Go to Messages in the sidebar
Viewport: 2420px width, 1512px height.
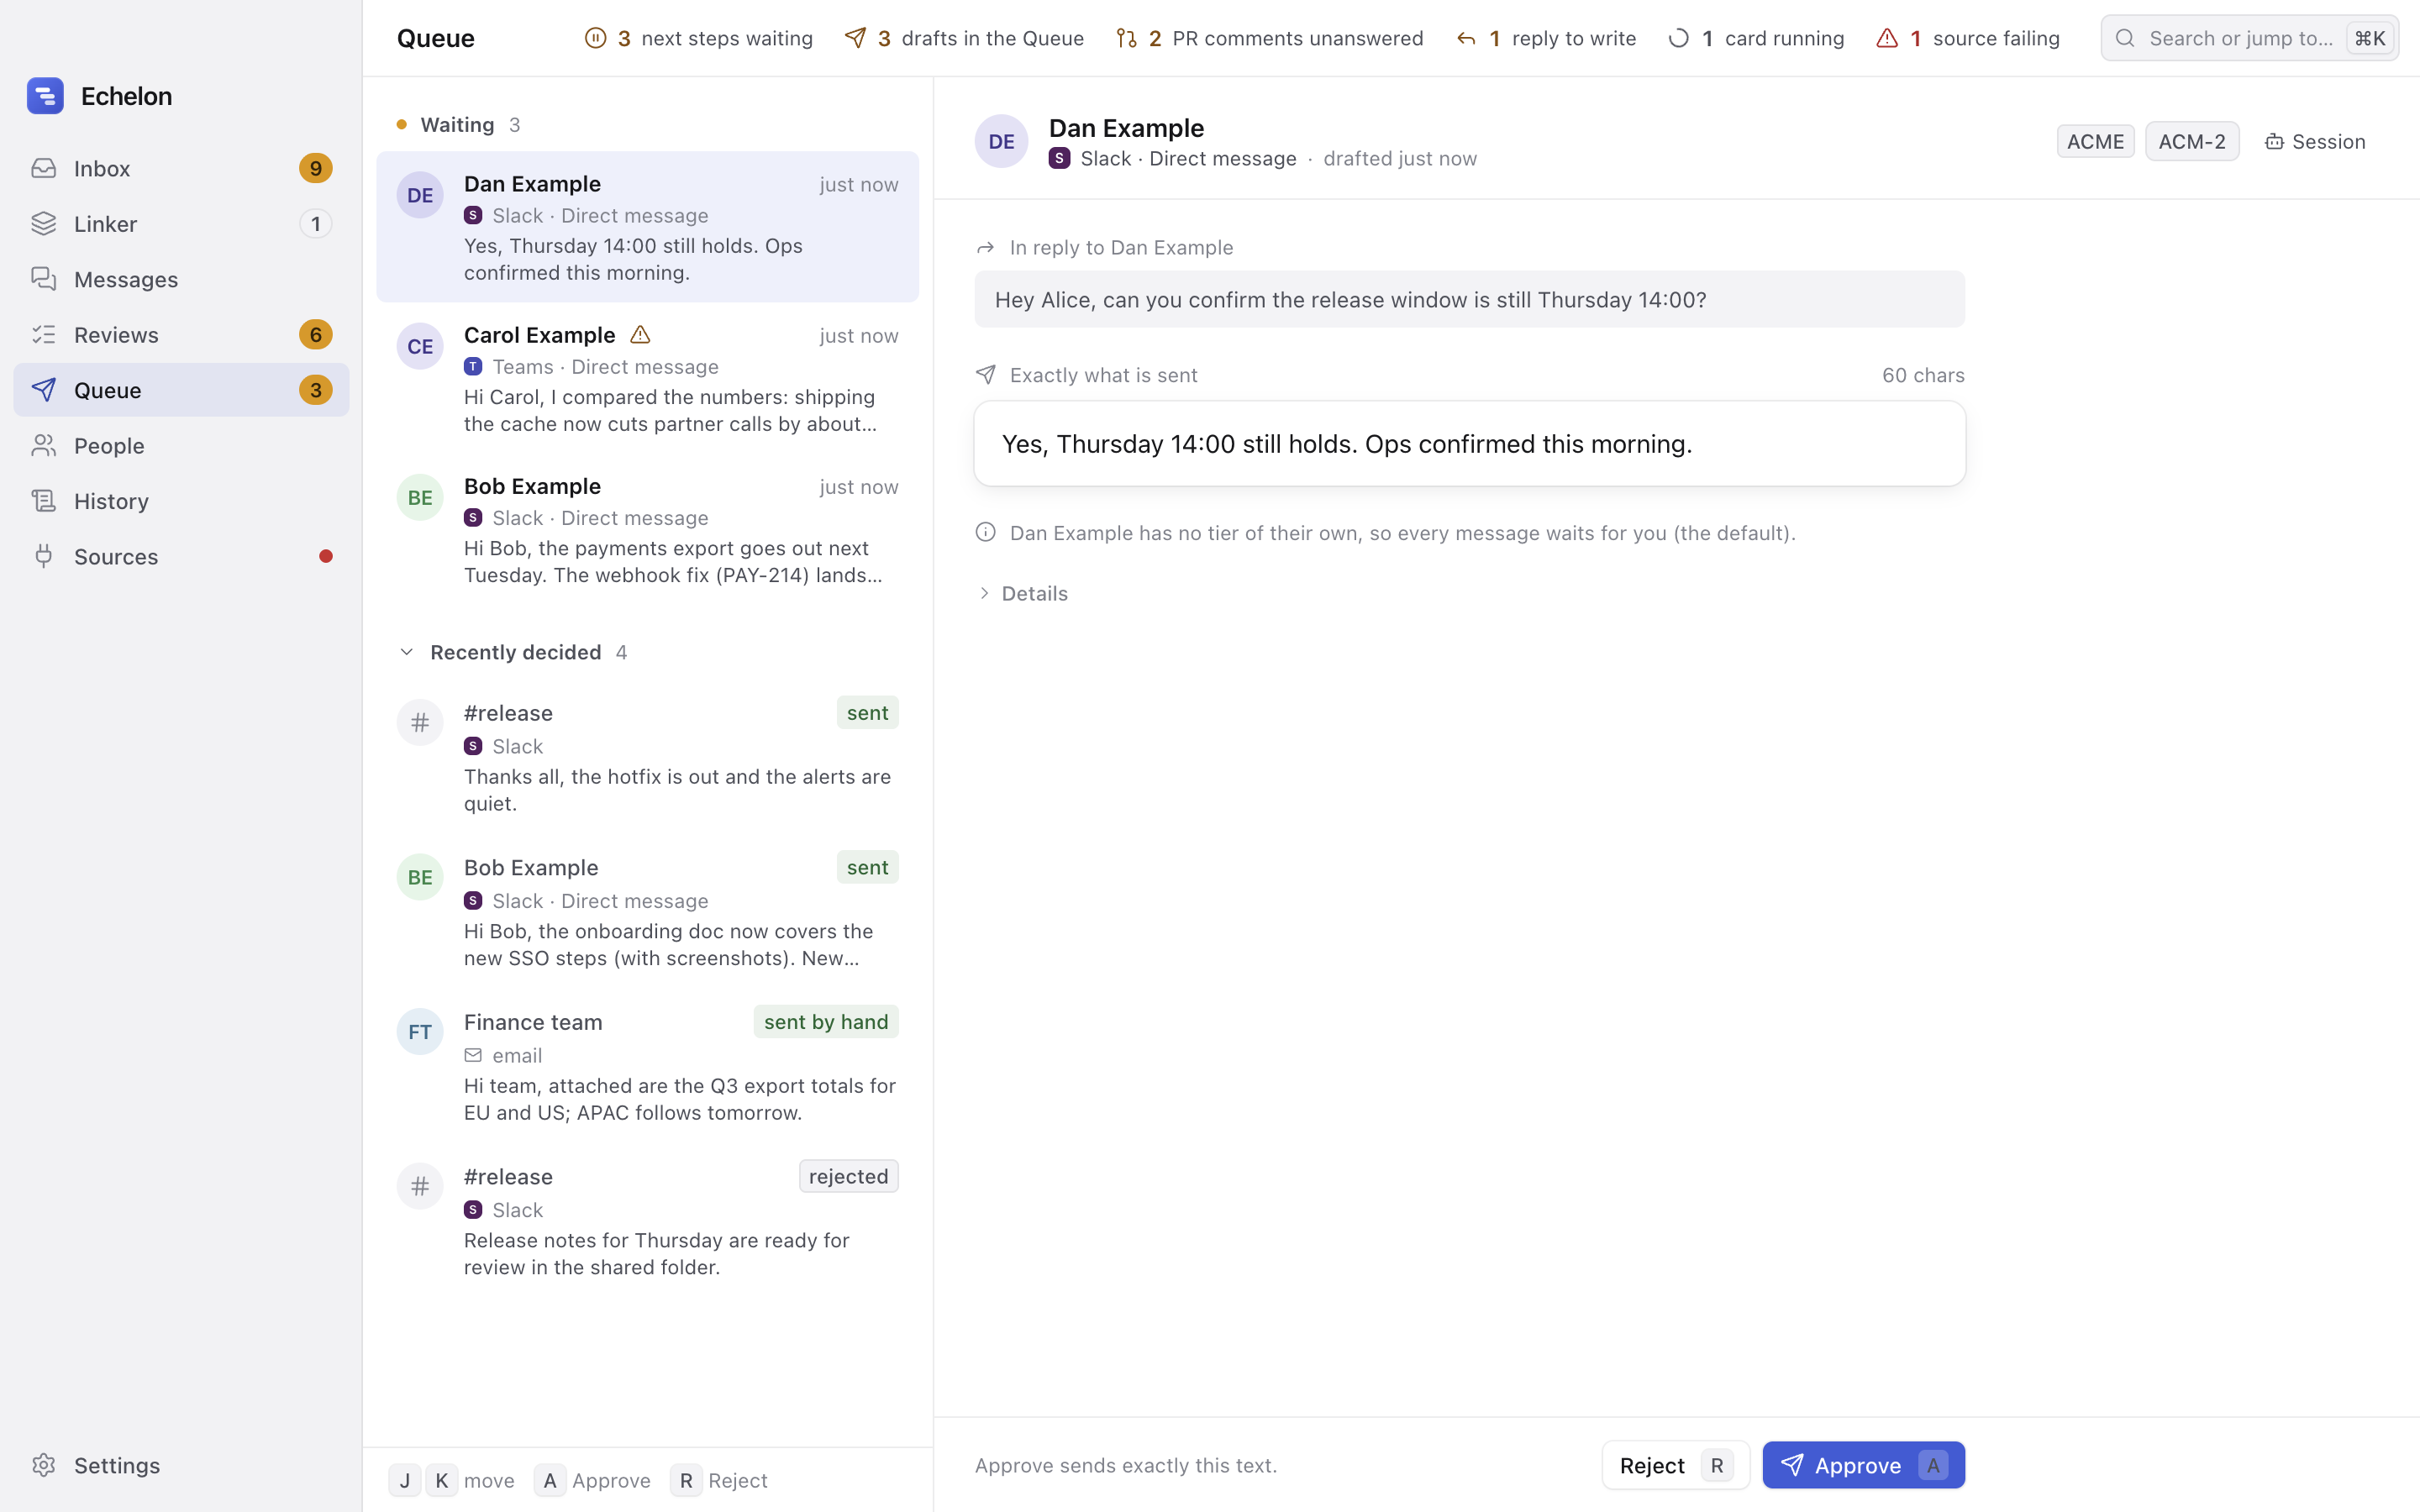181,279
